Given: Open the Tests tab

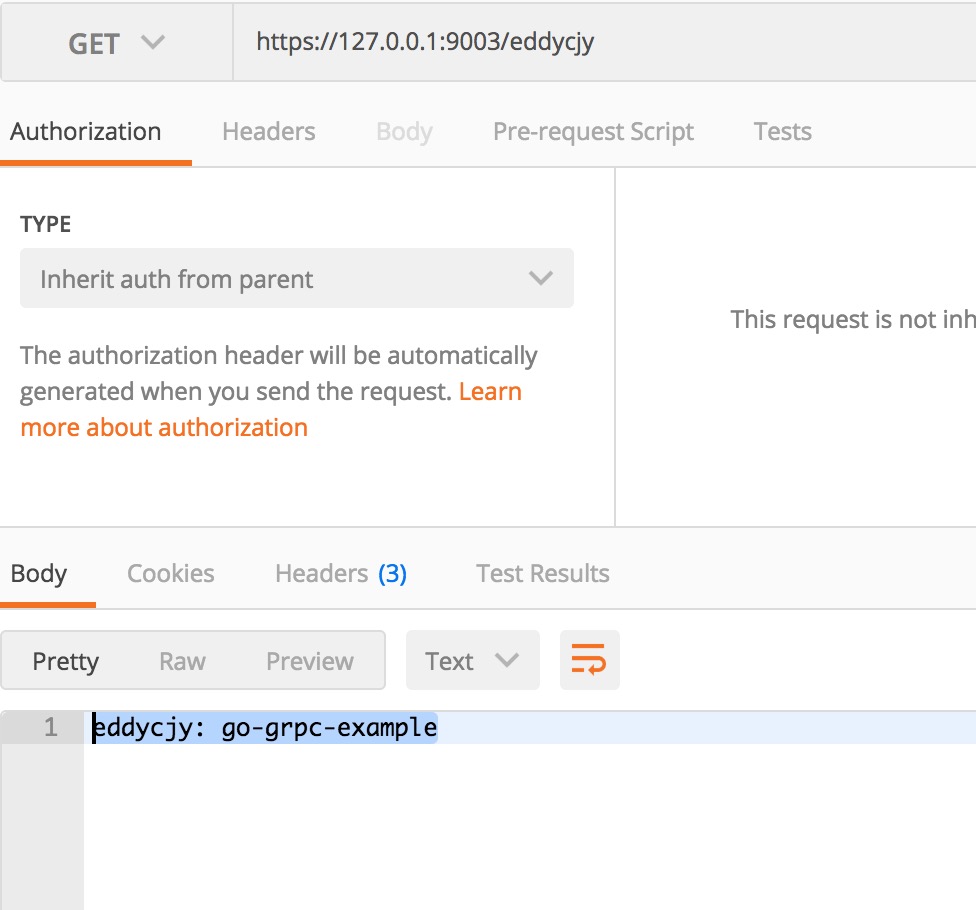Looking at the screenshot, I should pyautogui.click(x=782, y=132).
